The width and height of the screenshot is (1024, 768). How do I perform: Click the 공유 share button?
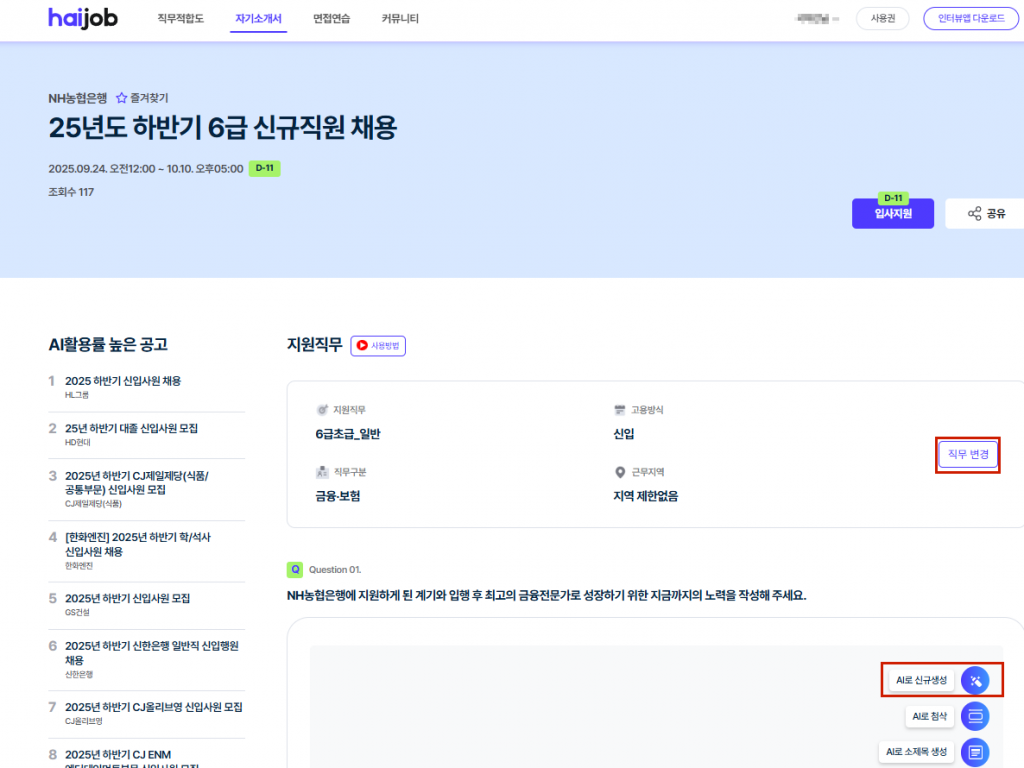tap(985, 213)
